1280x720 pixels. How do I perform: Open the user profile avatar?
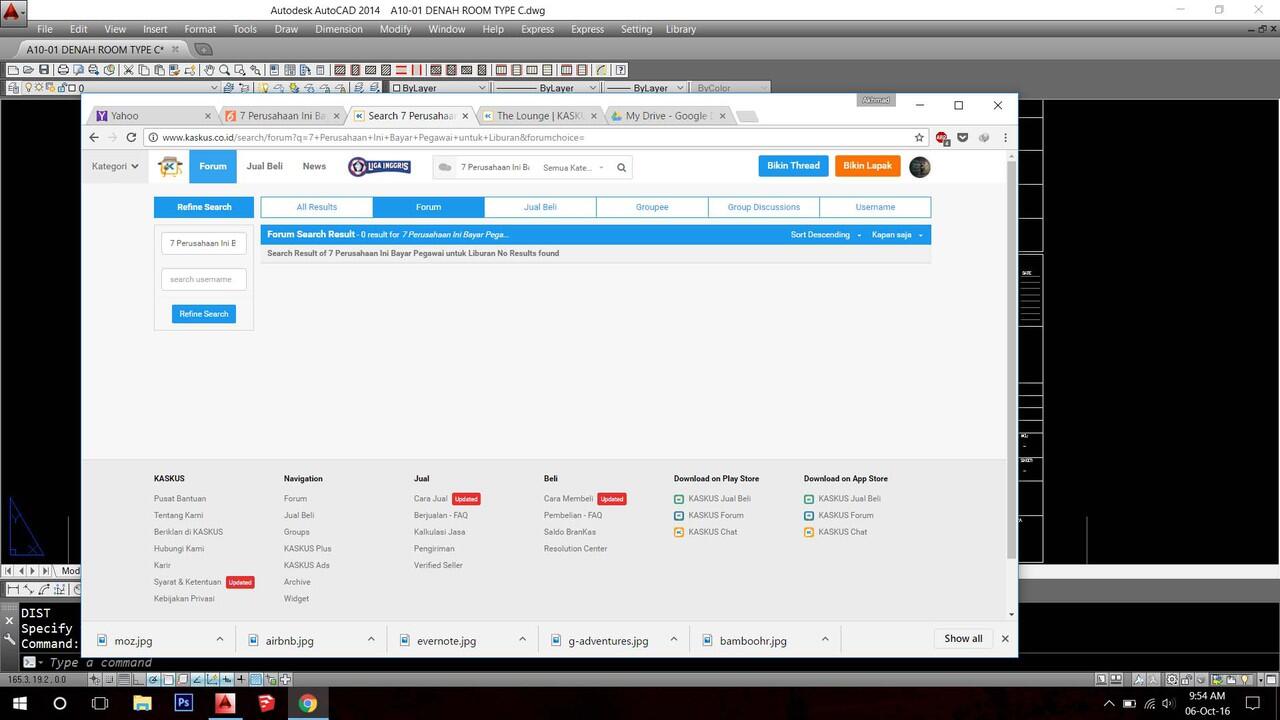(x=920, y=167)
